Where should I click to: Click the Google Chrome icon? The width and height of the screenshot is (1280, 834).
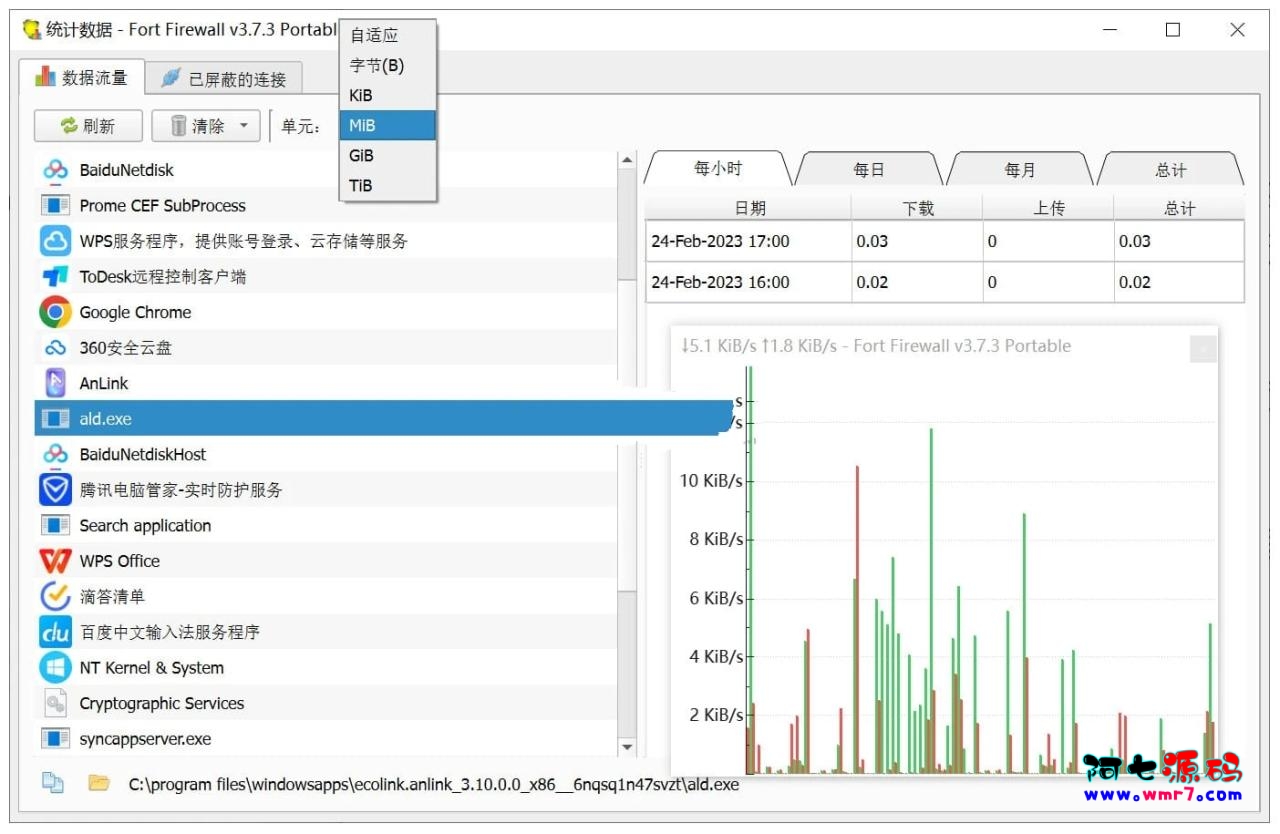pos(55,312)
